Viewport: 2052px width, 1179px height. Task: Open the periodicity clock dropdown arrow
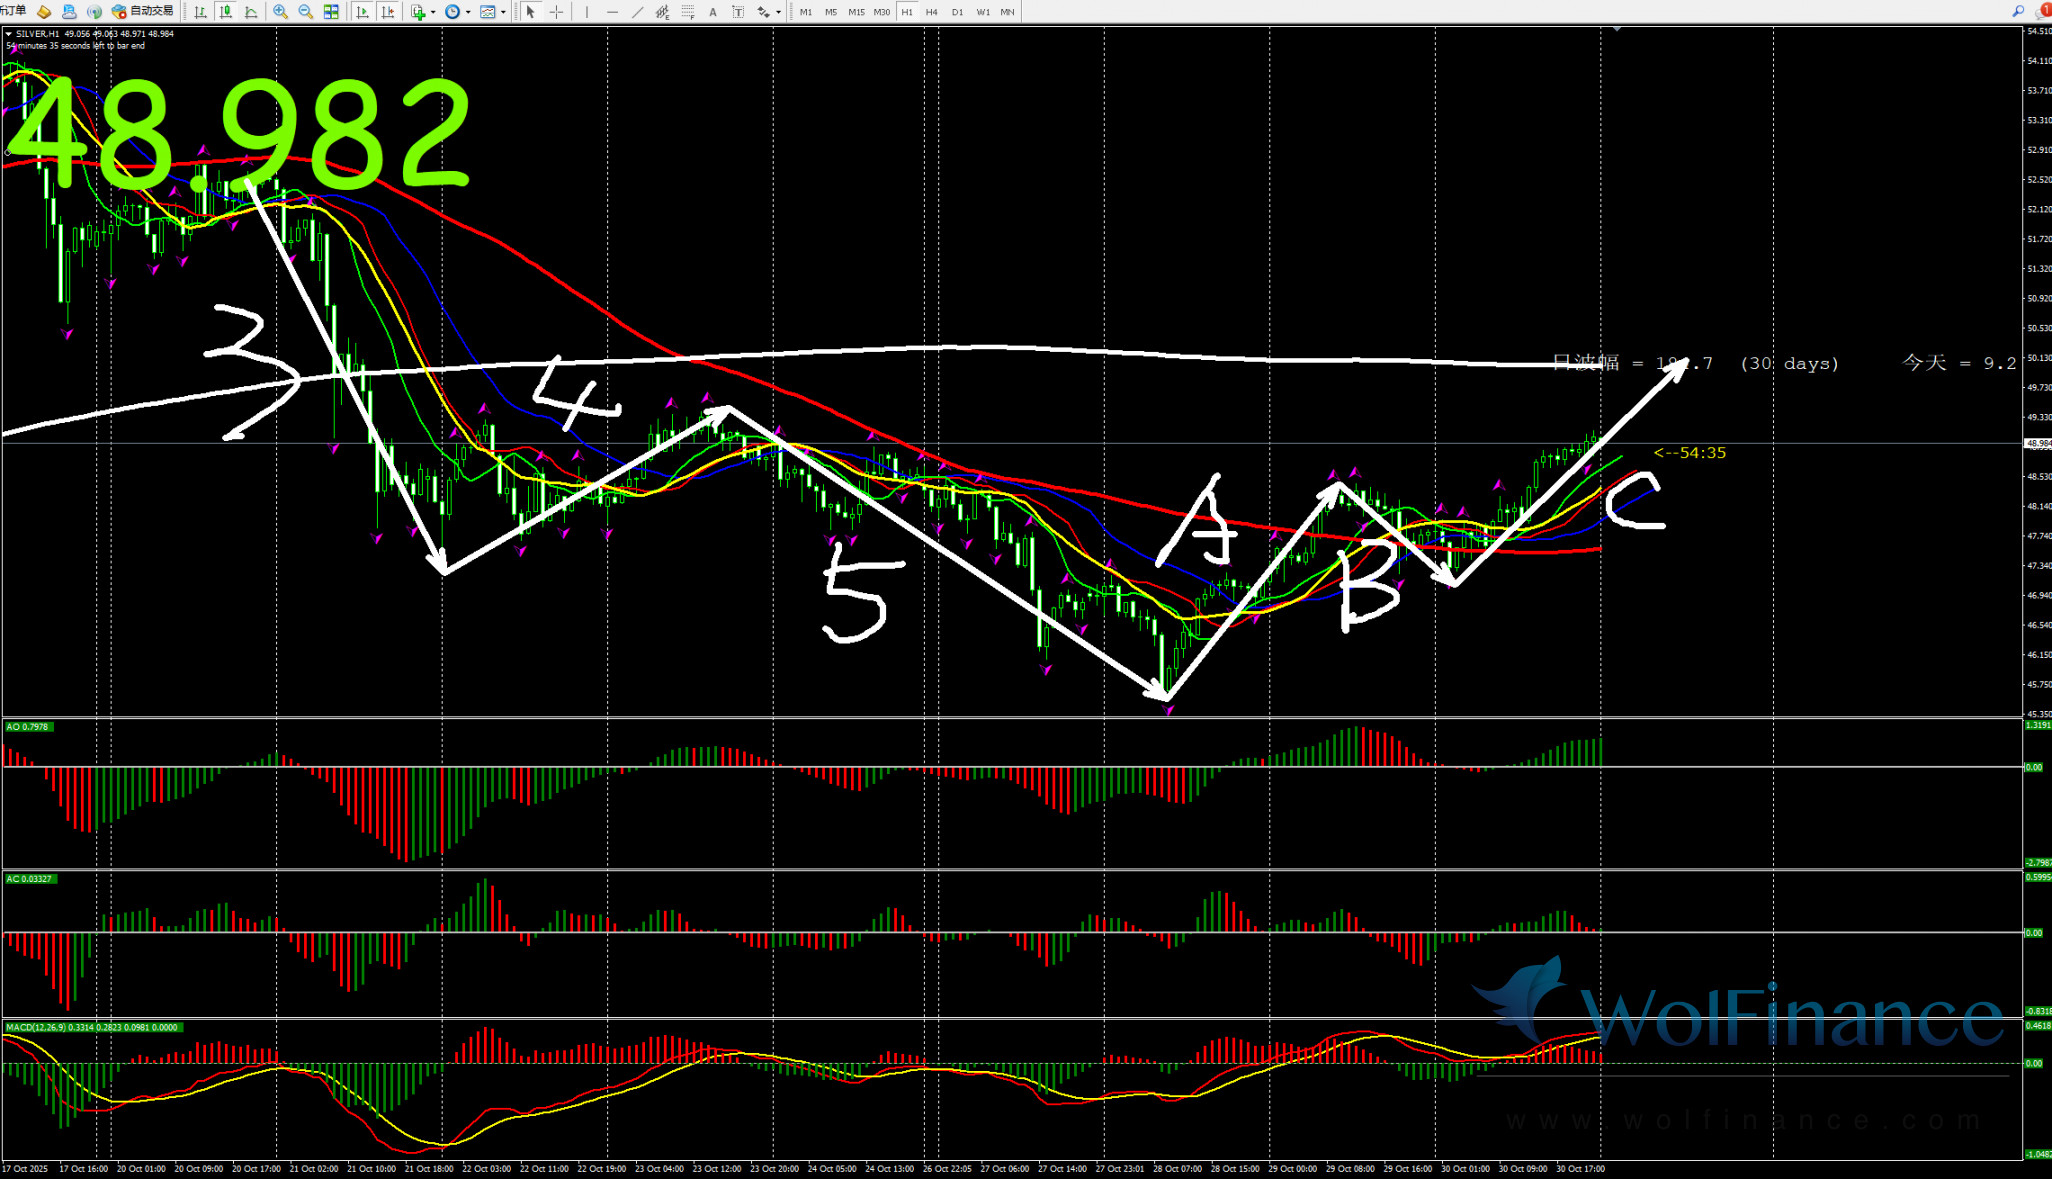coord(468,12)
